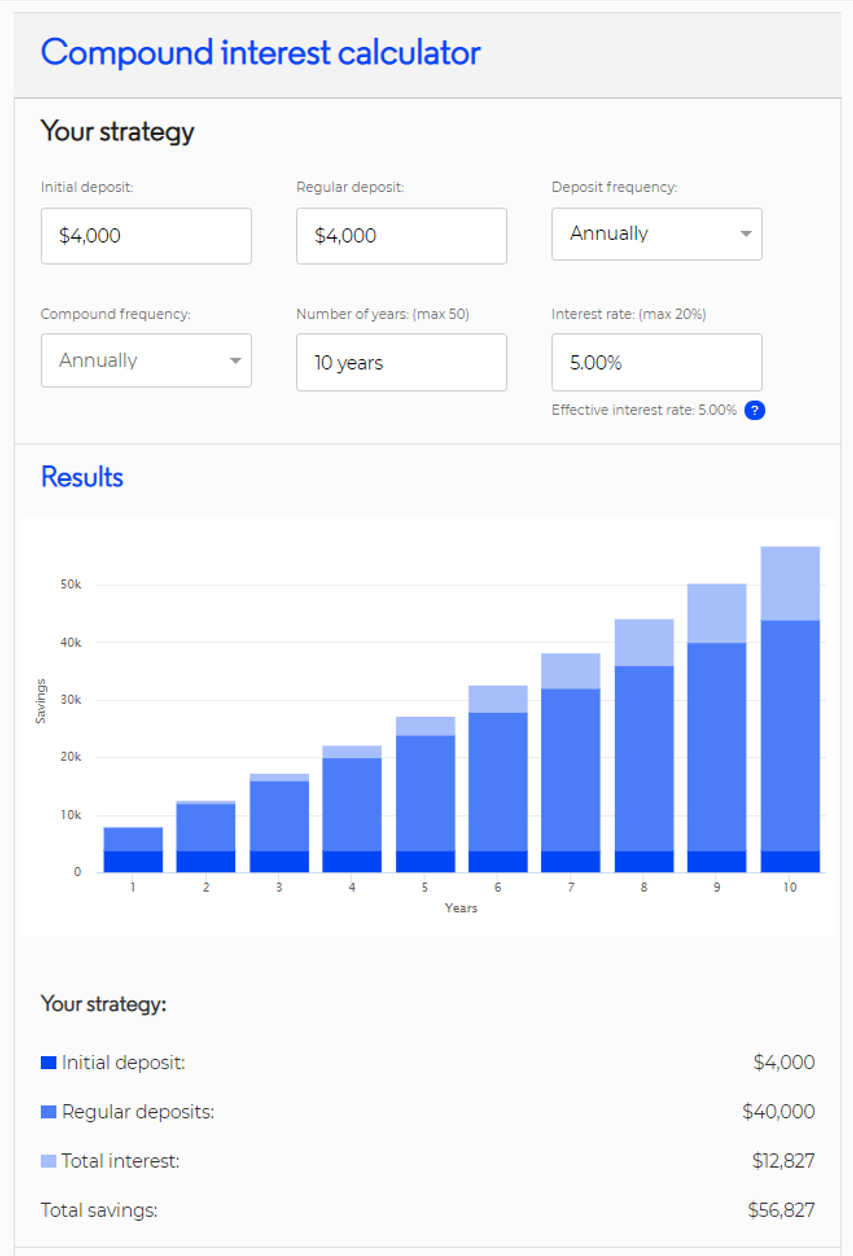Screen dimensions: 853x1256
Task: Click the Total interest legend color swatch
Action: point(48,1161)
